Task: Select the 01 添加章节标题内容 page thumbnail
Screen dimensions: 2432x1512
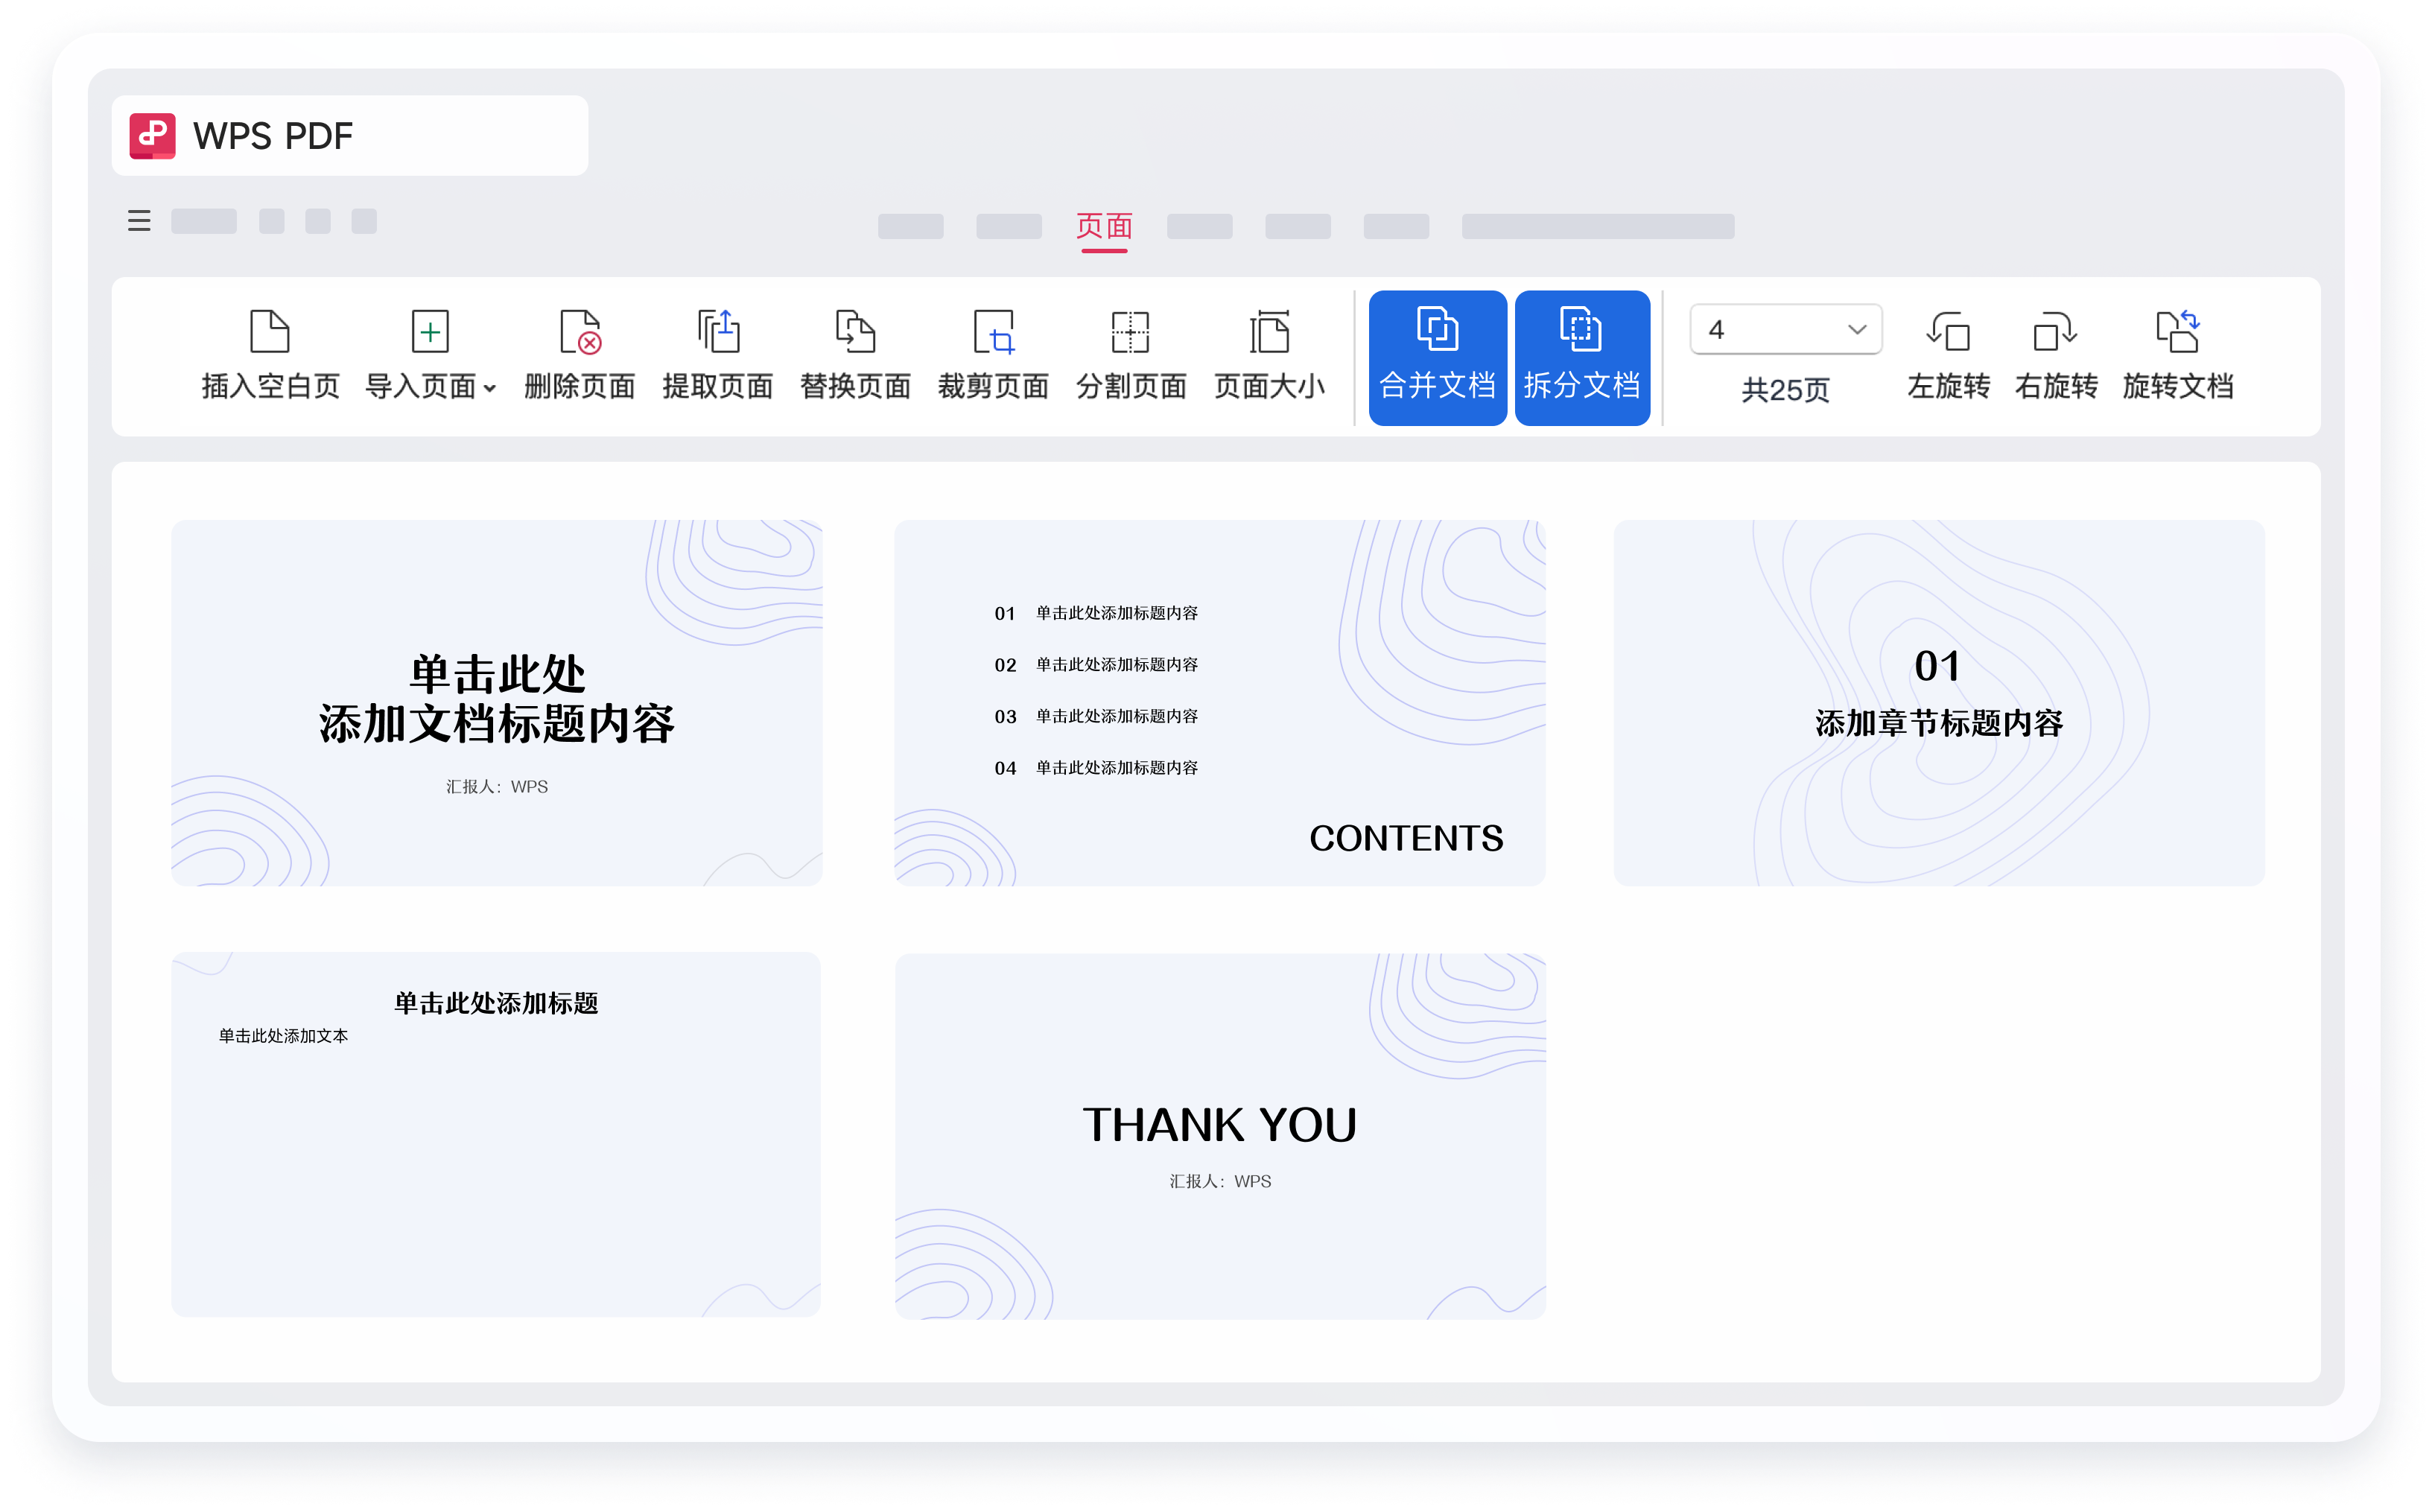Action: coord(1939,703)
